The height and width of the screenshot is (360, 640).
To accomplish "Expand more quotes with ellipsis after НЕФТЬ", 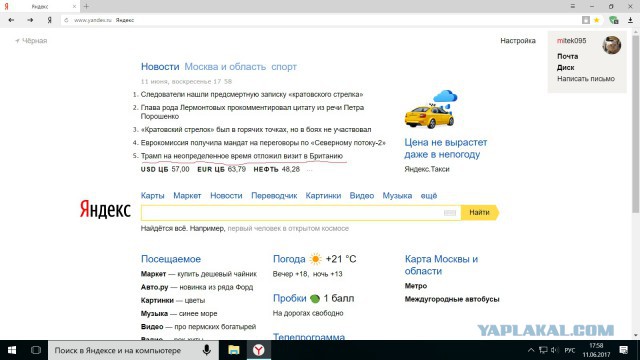I will [309, 170].
